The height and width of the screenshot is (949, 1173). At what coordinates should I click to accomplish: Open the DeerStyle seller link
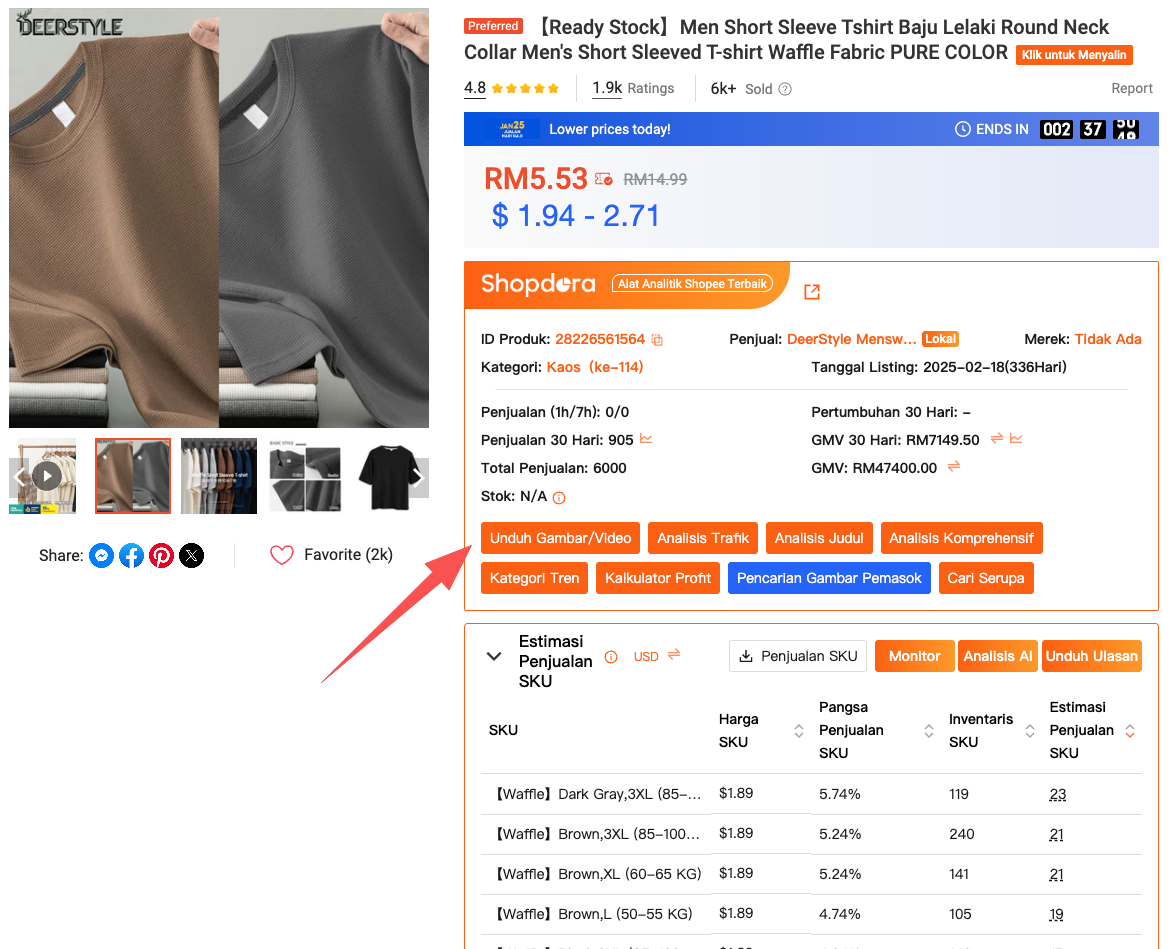pyautogui.click(x=852, y=339)
